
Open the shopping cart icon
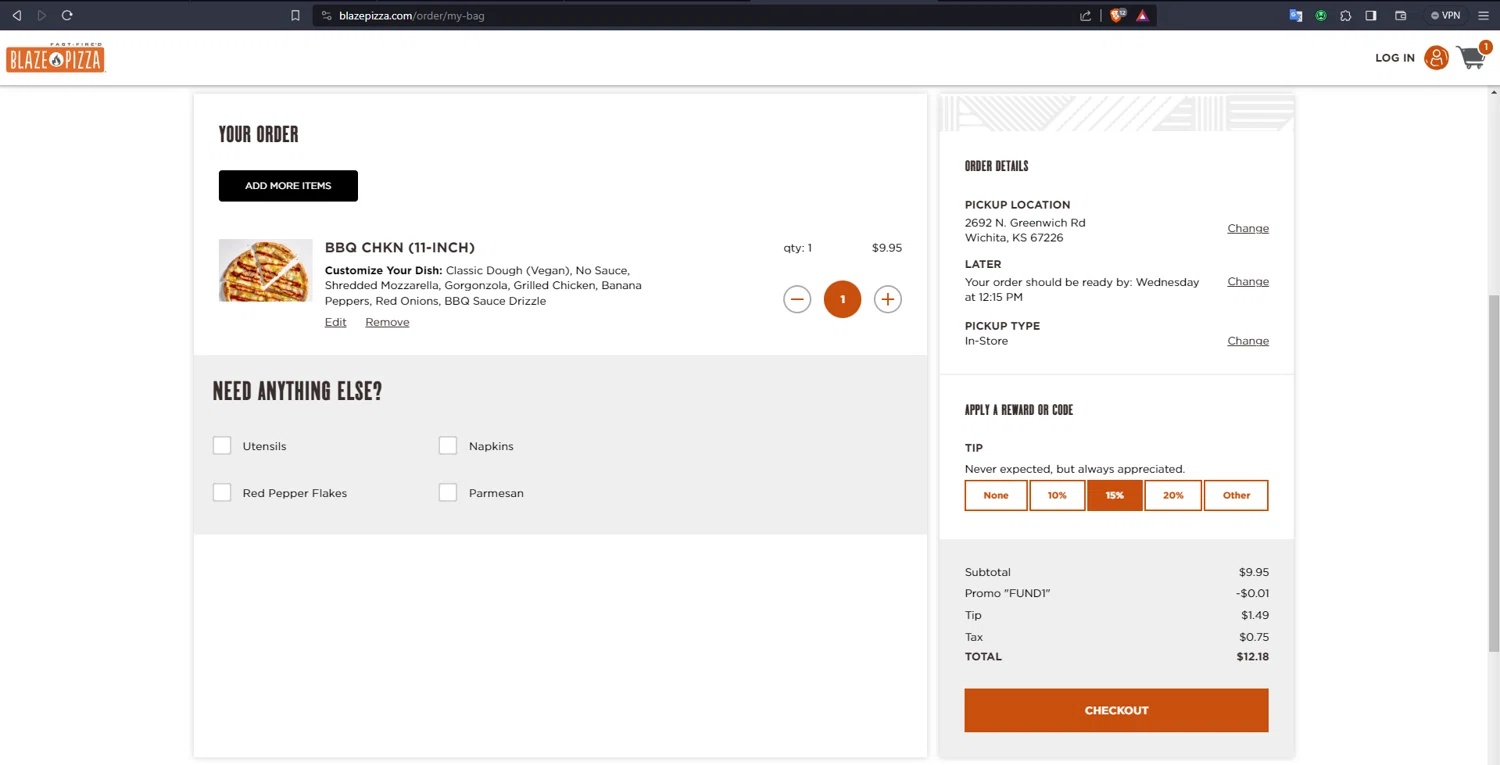[x=1471, y=57]
